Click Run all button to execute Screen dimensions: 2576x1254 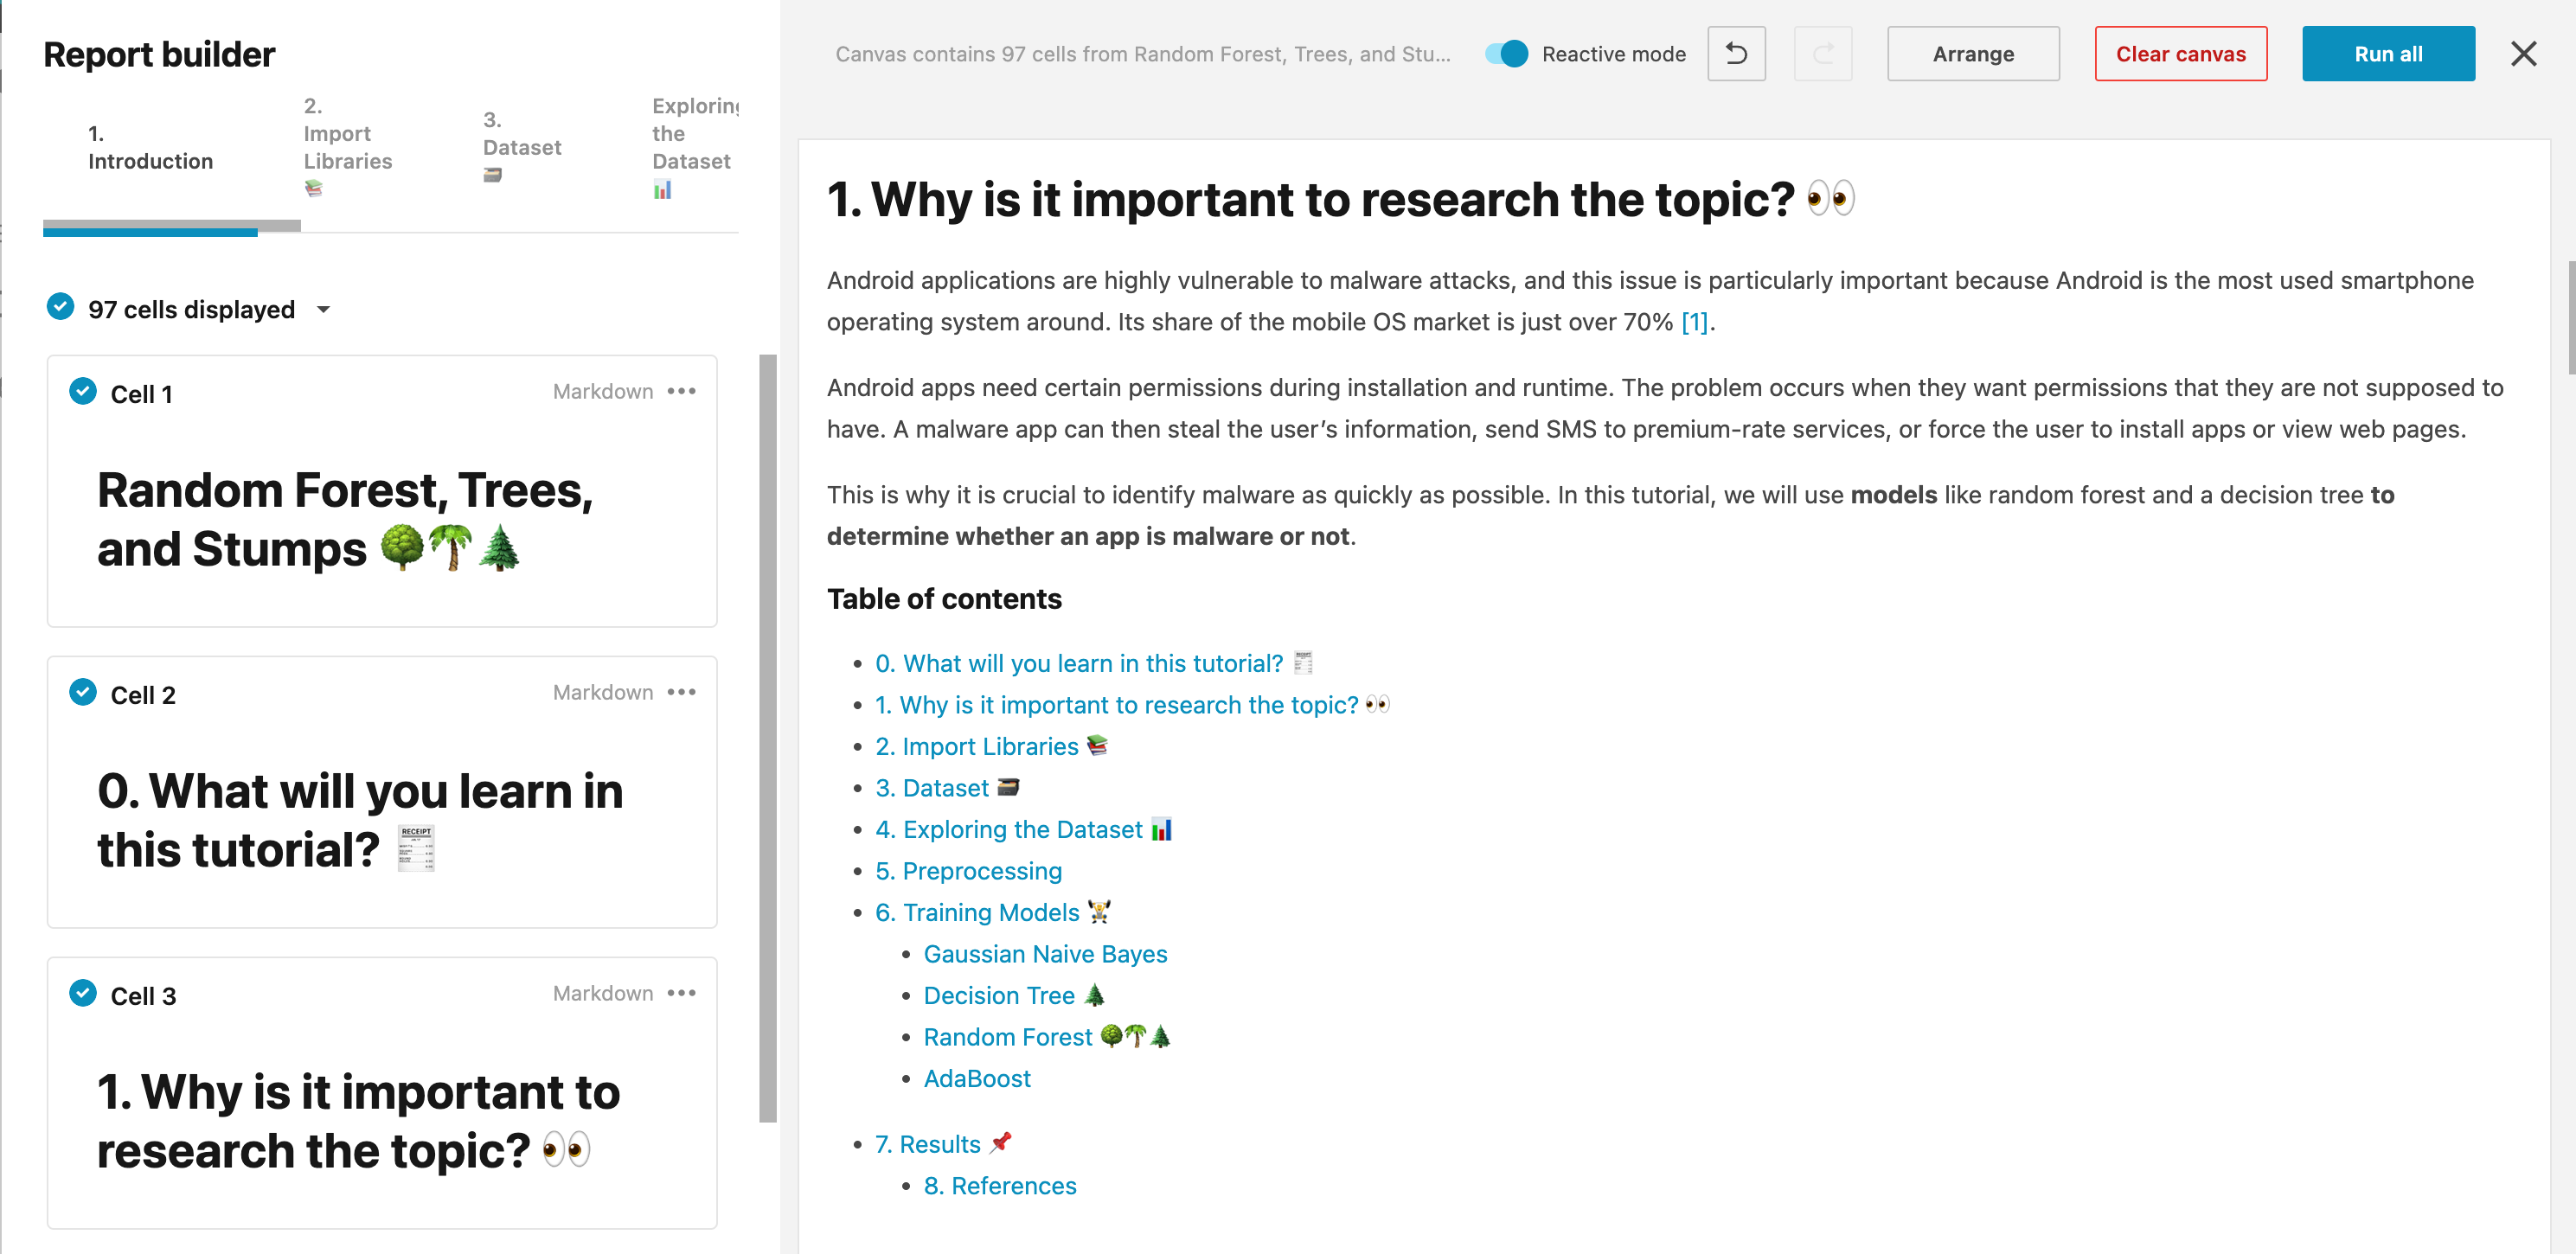coord(2387,53)
